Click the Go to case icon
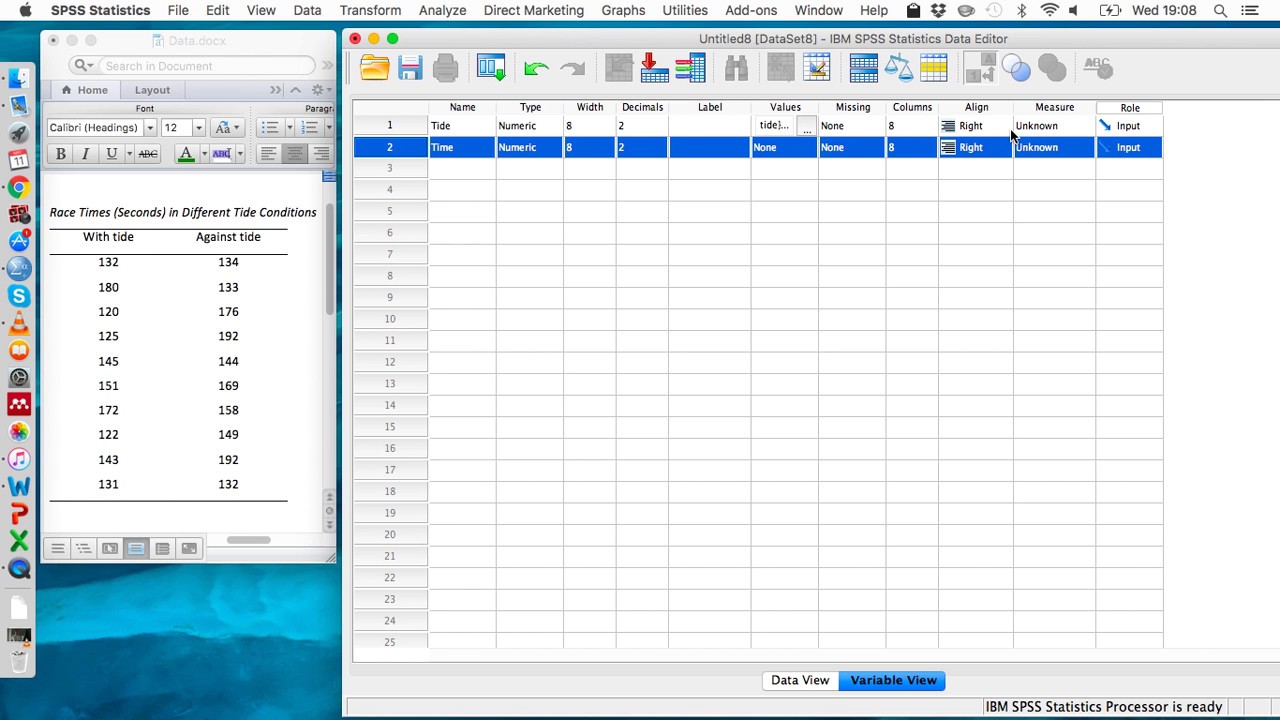1280x720 pixels. point(619,68)
